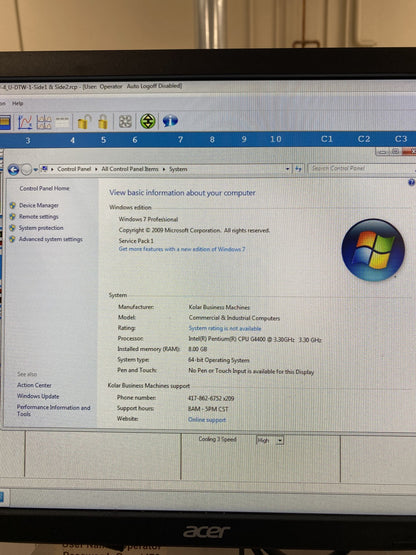Open Device Manager
Screen dimensions: 416x555
click(39, 205)
